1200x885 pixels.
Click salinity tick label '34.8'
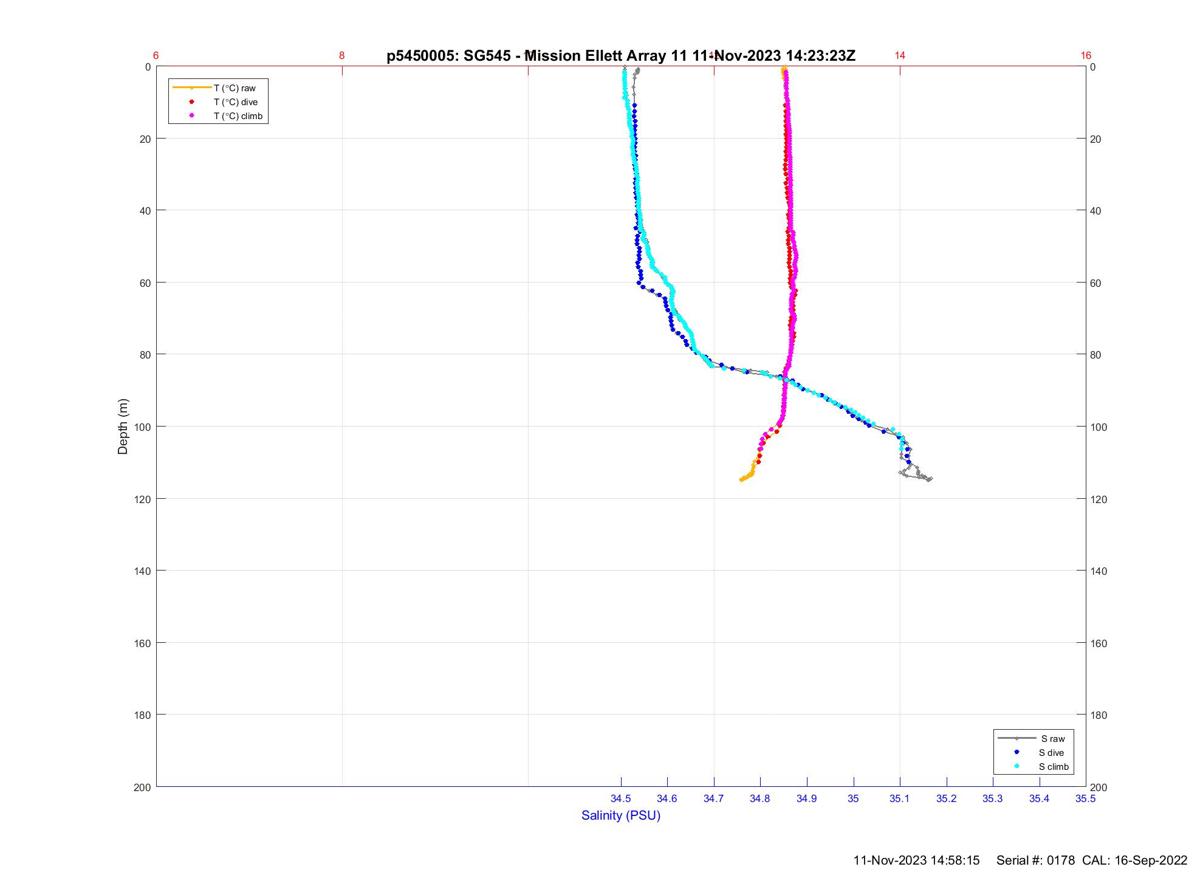760,798
